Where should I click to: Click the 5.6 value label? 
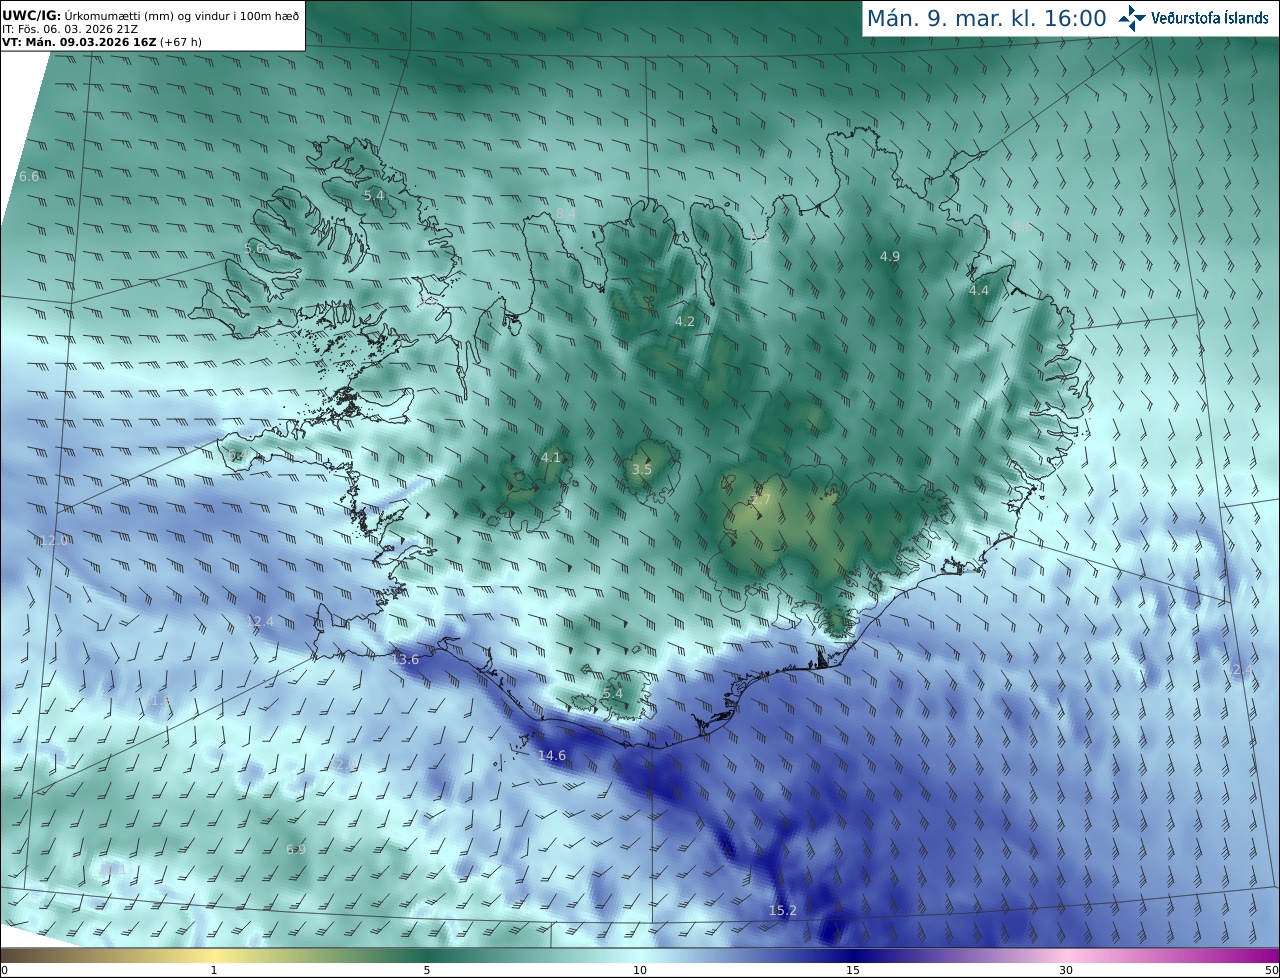(255, 248)
